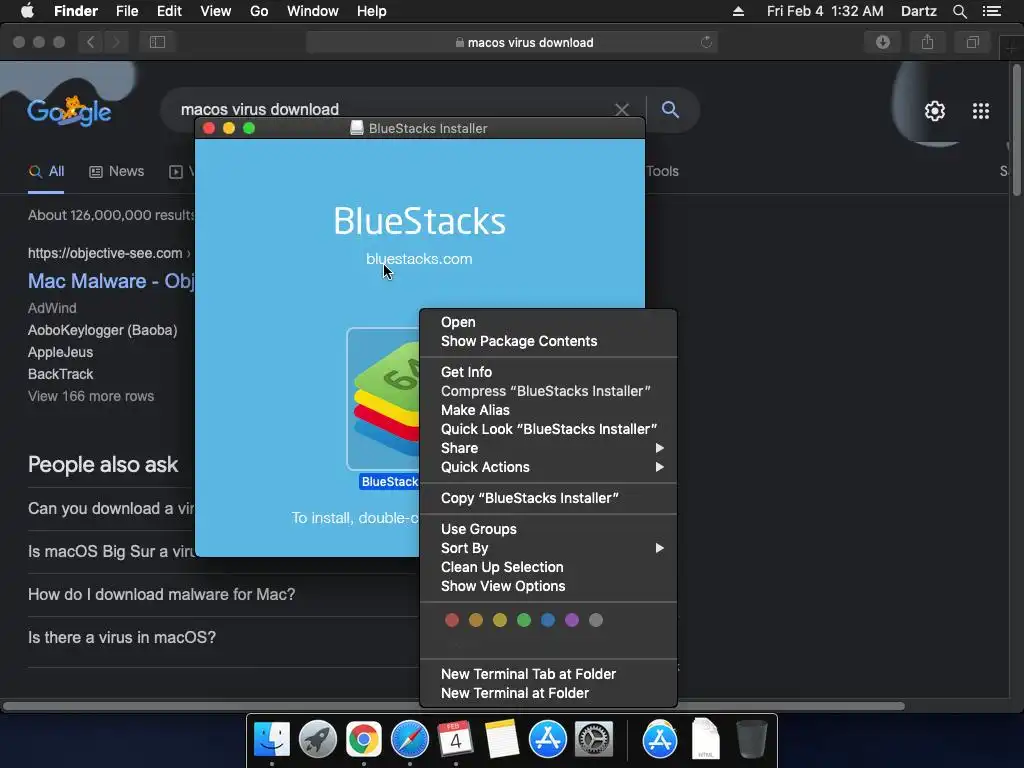Expand Sort By submenu
The height and width of the screenshot is (768, 1024).
(x=548, y=548)
